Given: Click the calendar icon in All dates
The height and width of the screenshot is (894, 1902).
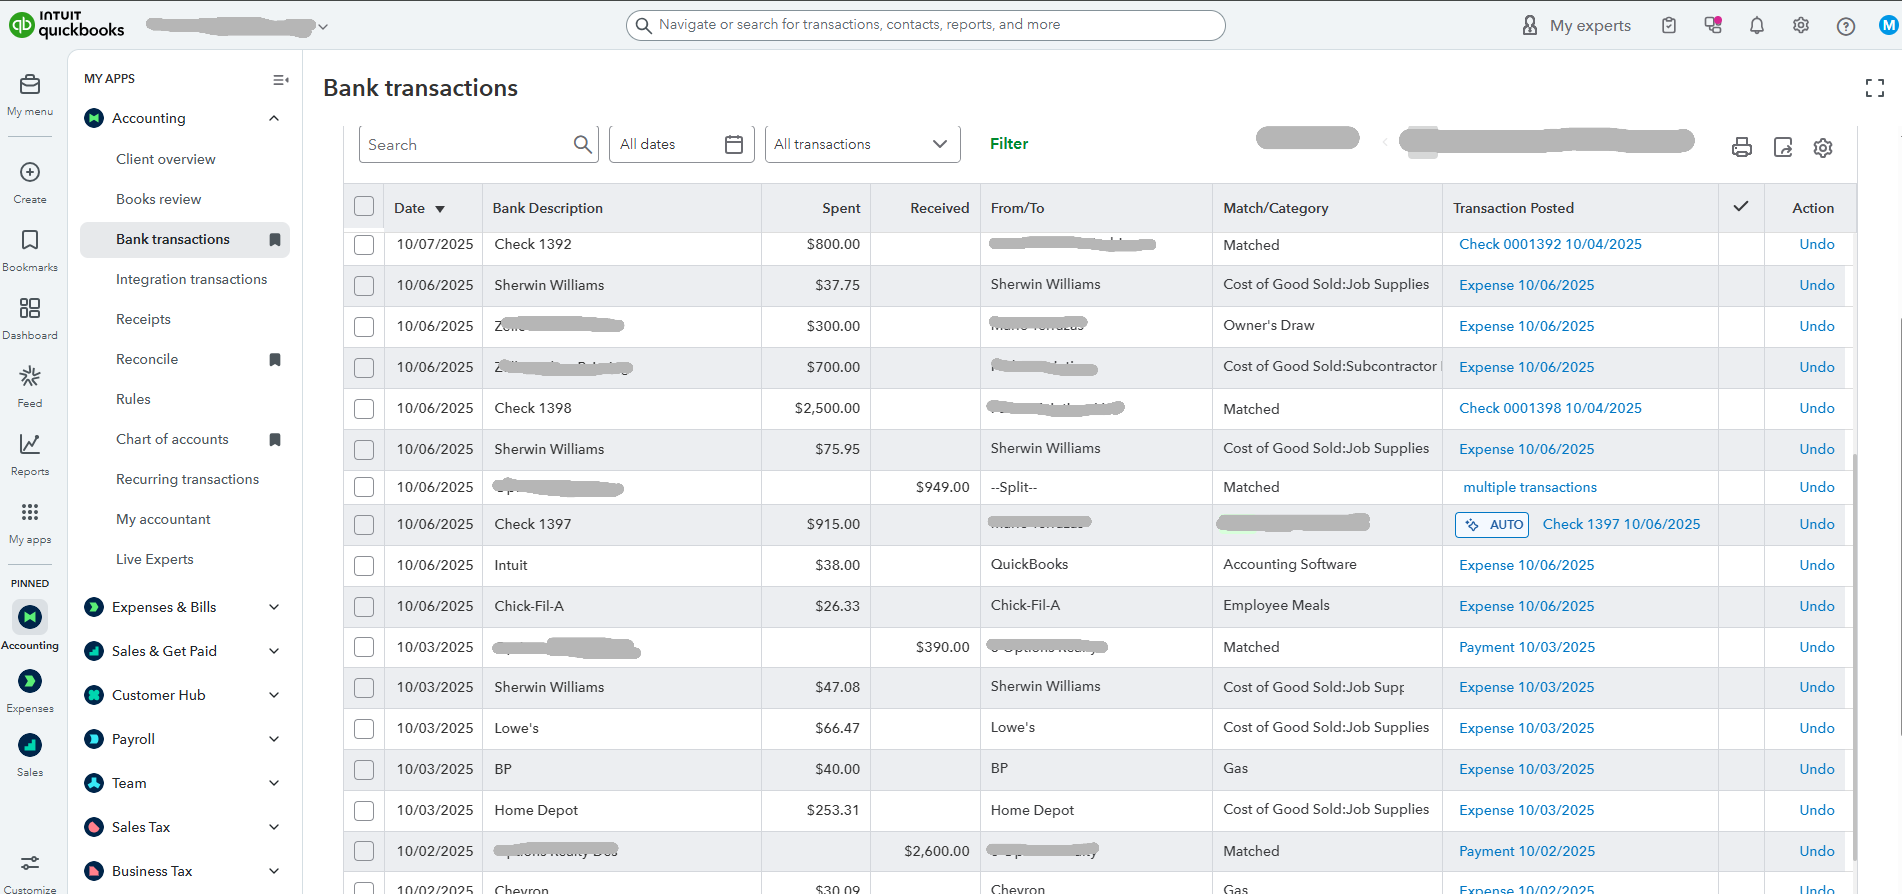Looking at the screenshot, I should (x=734, y=144).
